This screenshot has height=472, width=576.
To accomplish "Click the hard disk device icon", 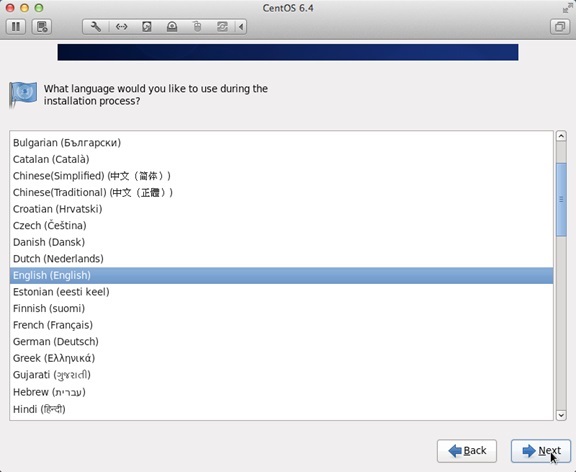I will (147, 27).
